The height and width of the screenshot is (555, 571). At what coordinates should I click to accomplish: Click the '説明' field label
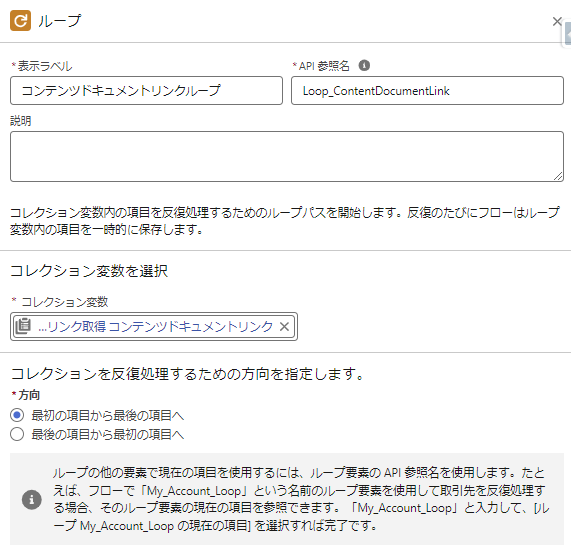pyautogui.click(x=21, y=121)
